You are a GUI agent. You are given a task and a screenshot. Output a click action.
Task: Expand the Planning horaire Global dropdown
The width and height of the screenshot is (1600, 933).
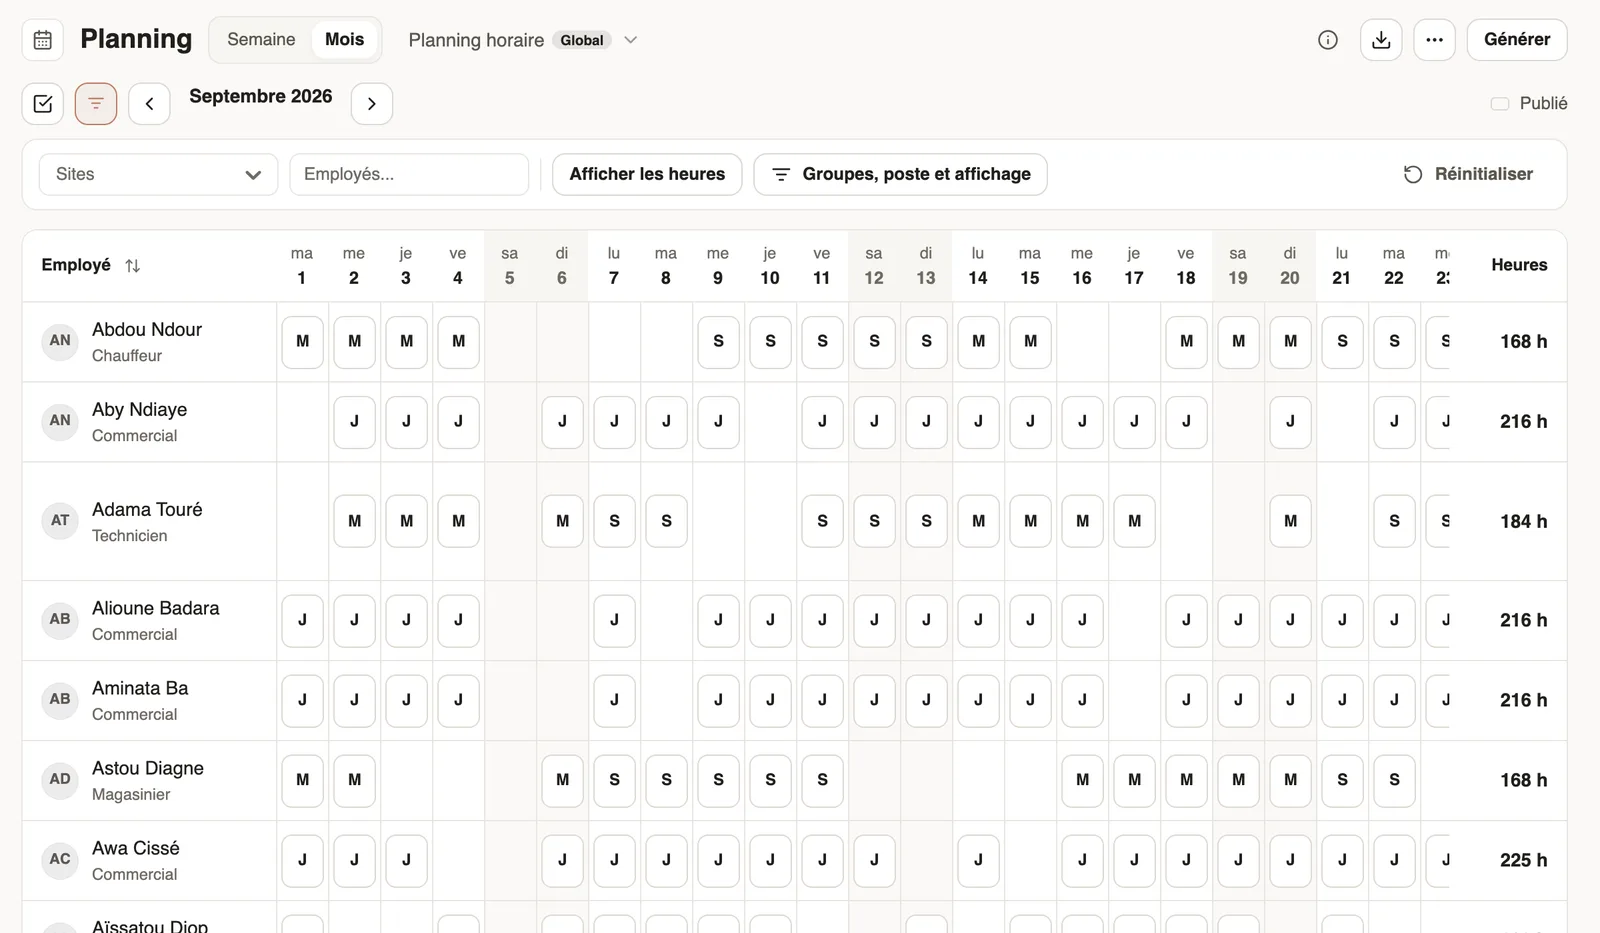(x=523, y=40)
